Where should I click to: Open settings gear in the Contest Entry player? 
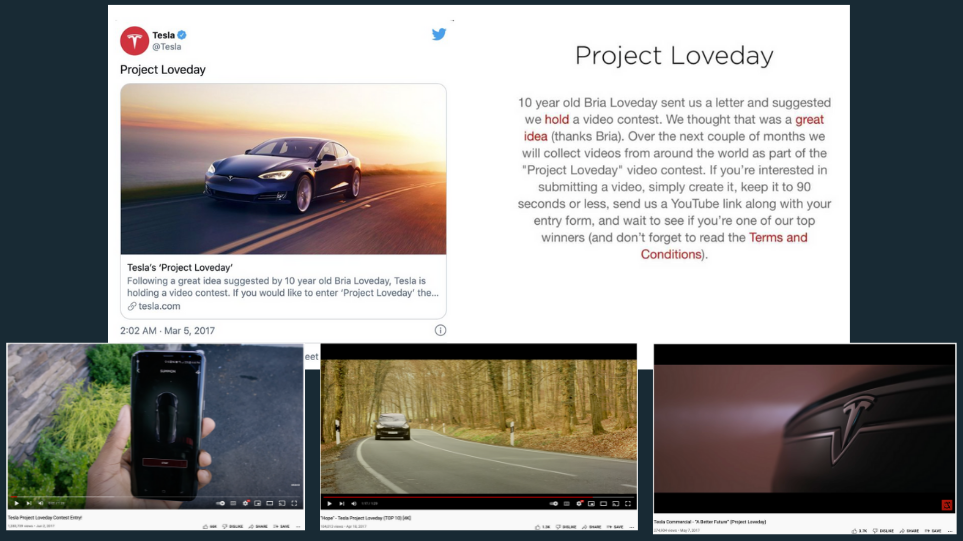[x=246, y=503]
